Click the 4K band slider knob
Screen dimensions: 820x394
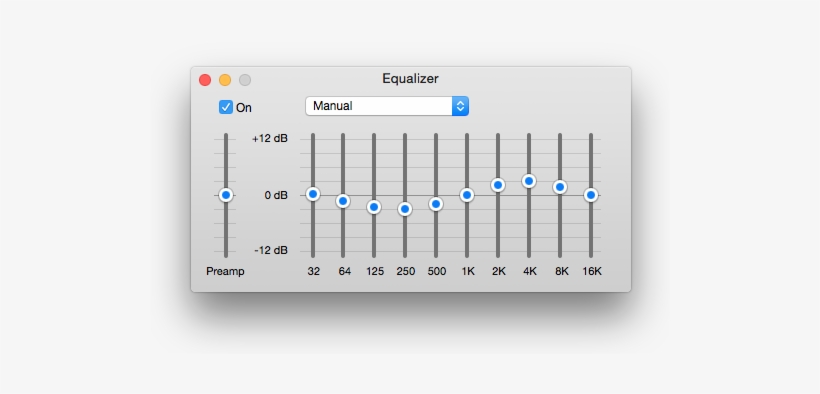coord(529,181)
